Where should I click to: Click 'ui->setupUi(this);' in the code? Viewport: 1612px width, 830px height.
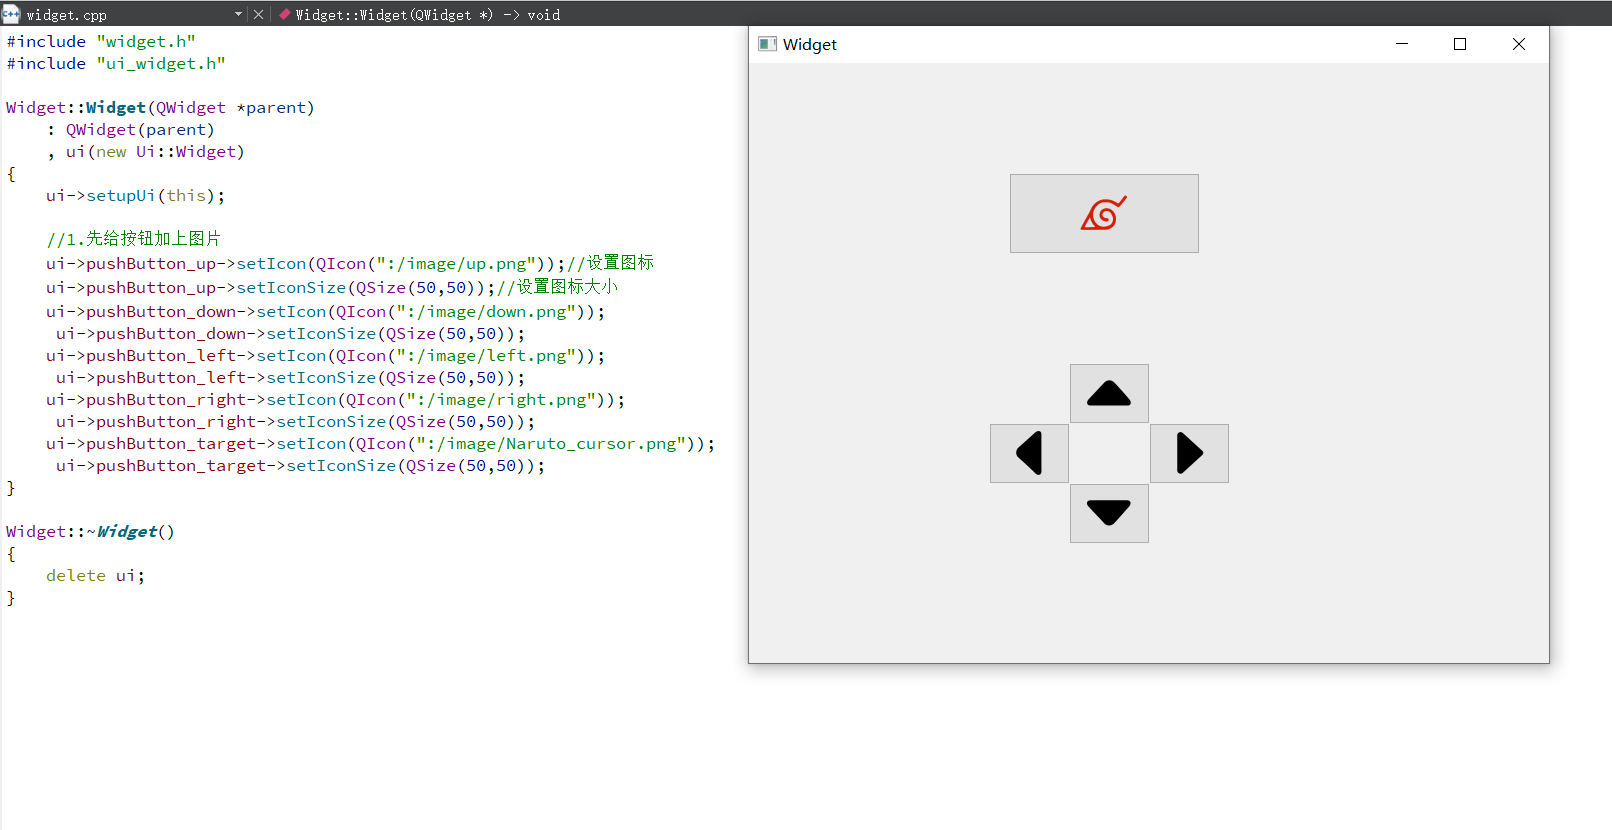tap(136, 195)
